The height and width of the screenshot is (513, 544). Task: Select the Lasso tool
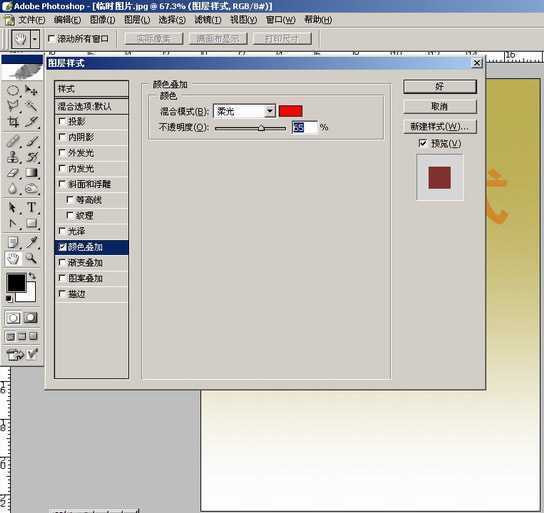tap(13, 106)
